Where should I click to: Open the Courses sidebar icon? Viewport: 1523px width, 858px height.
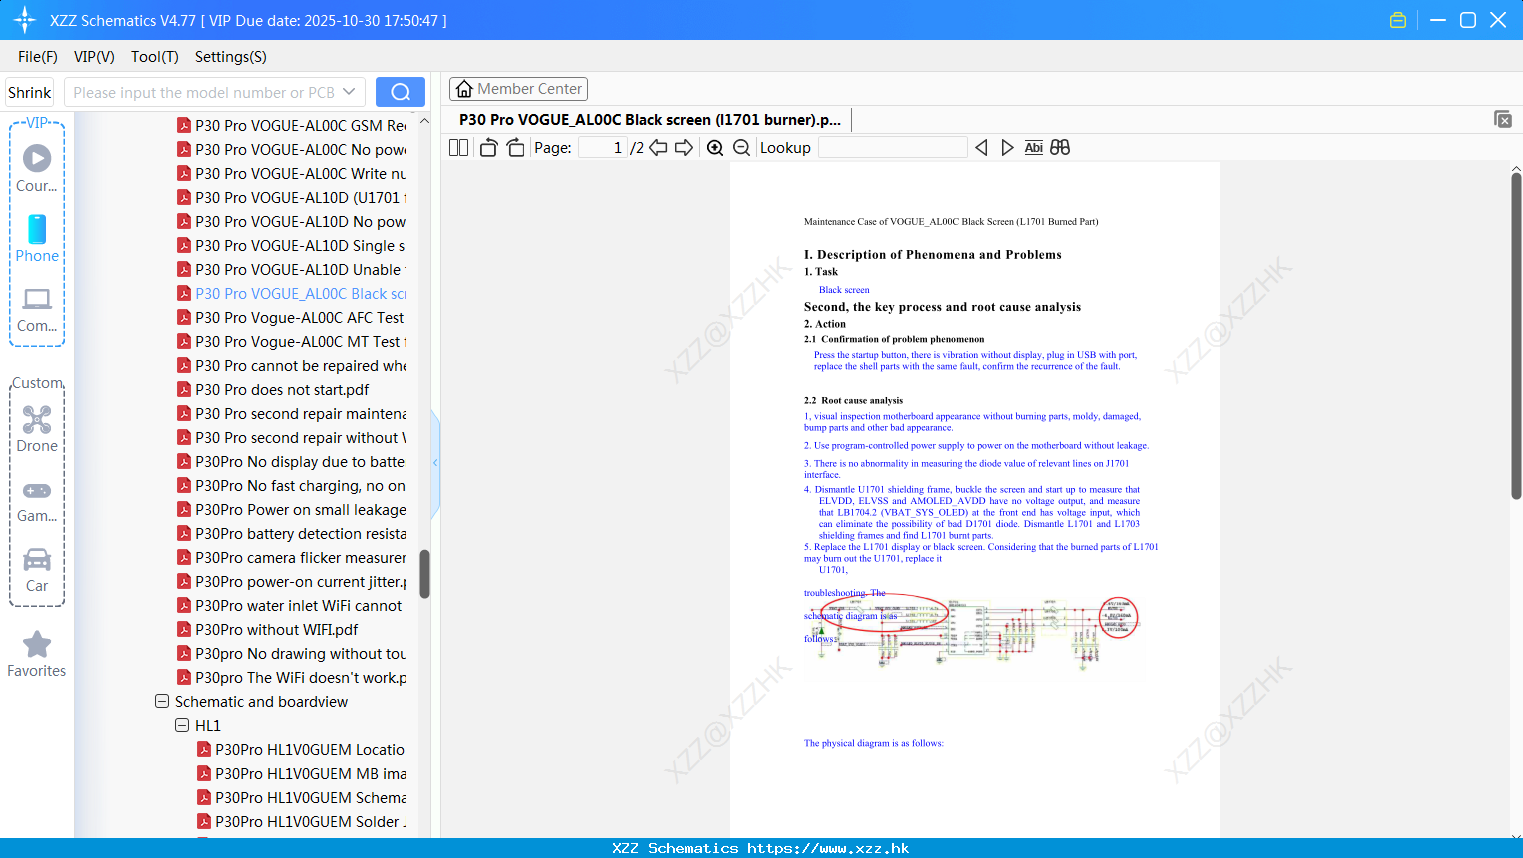37,168
